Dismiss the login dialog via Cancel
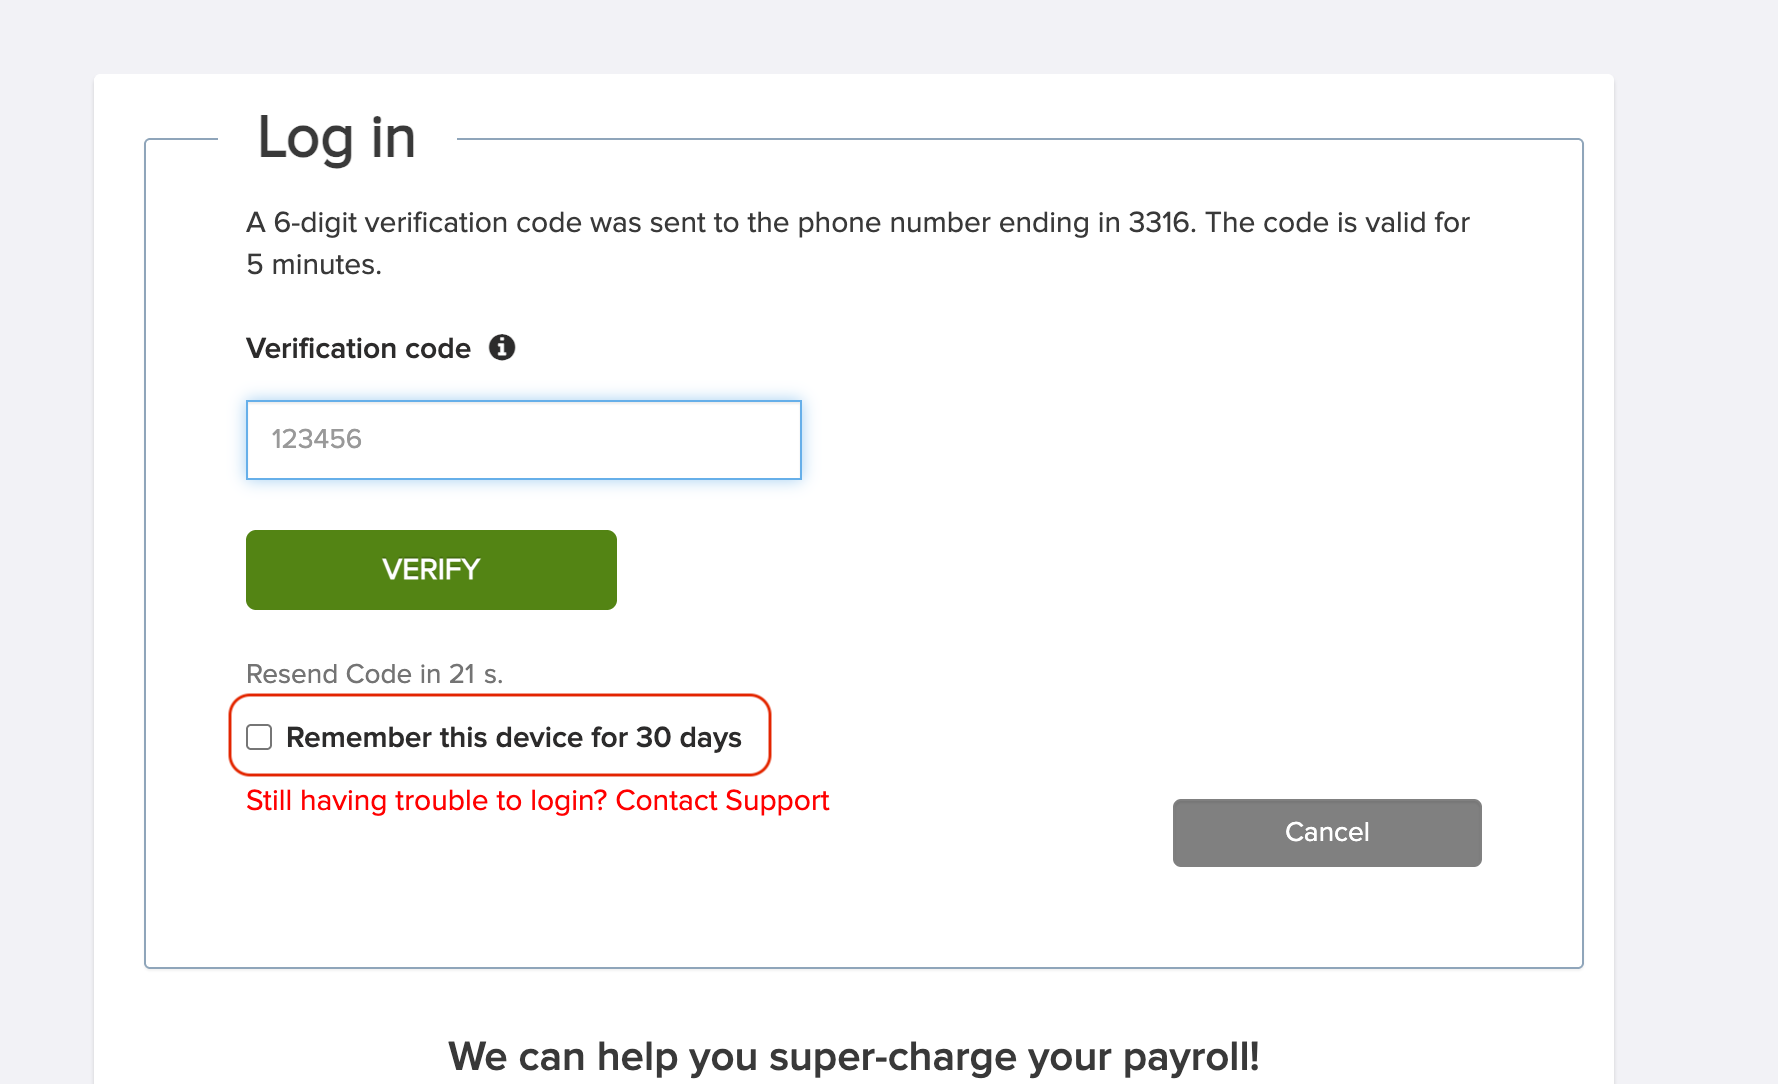This screenshot has height=1084, width=1778. [1326, 832]
